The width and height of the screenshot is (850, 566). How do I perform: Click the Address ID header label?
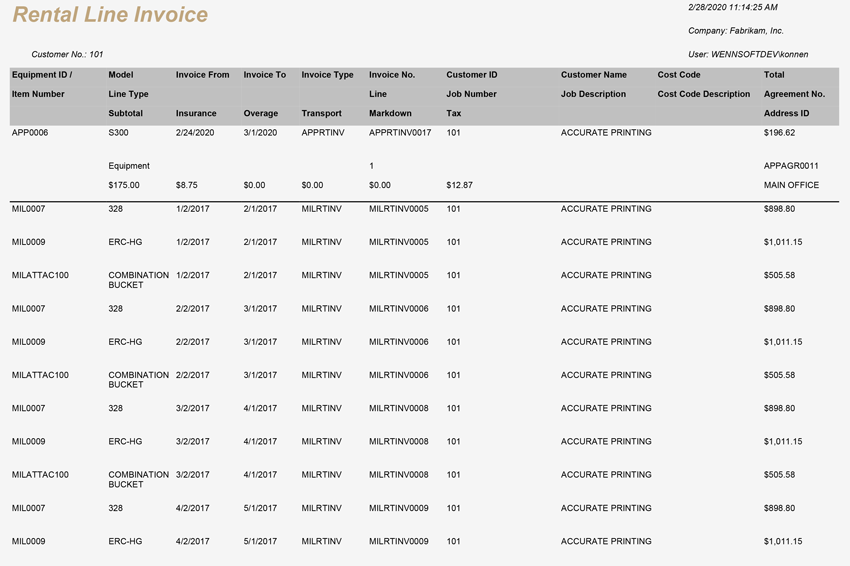[786, 114]
